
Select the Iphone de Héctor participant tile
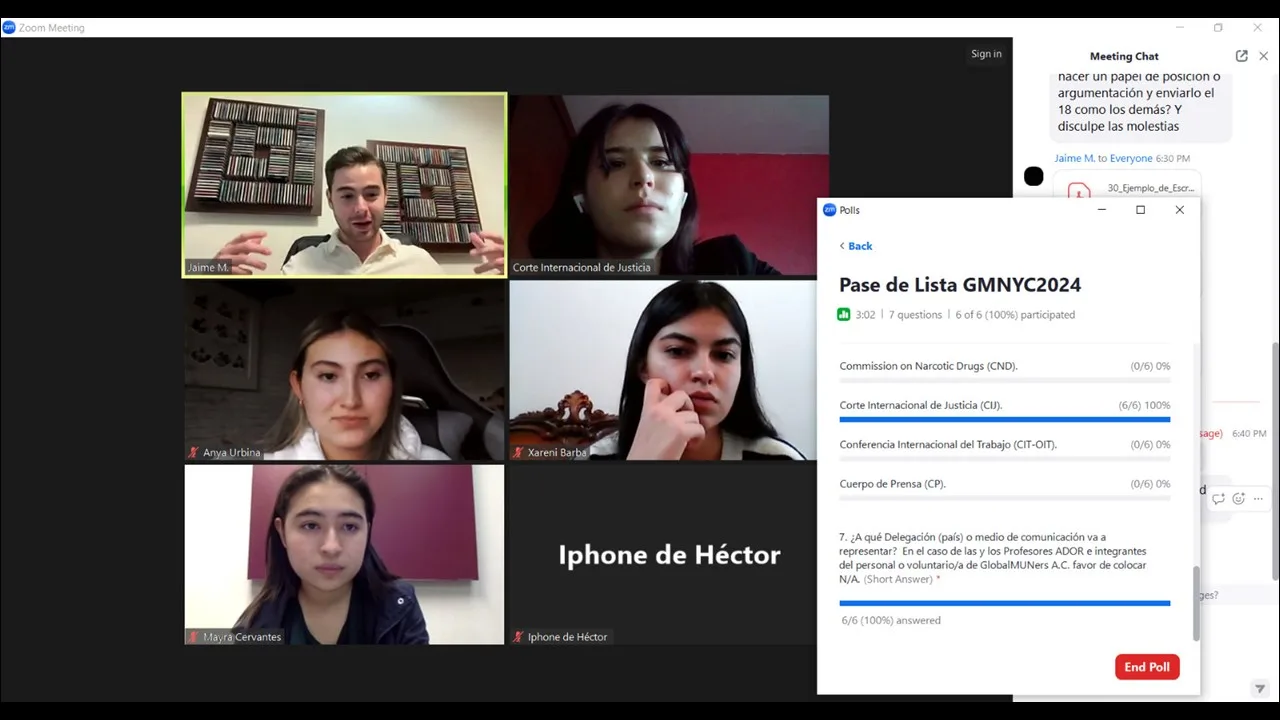coord(668,554)
